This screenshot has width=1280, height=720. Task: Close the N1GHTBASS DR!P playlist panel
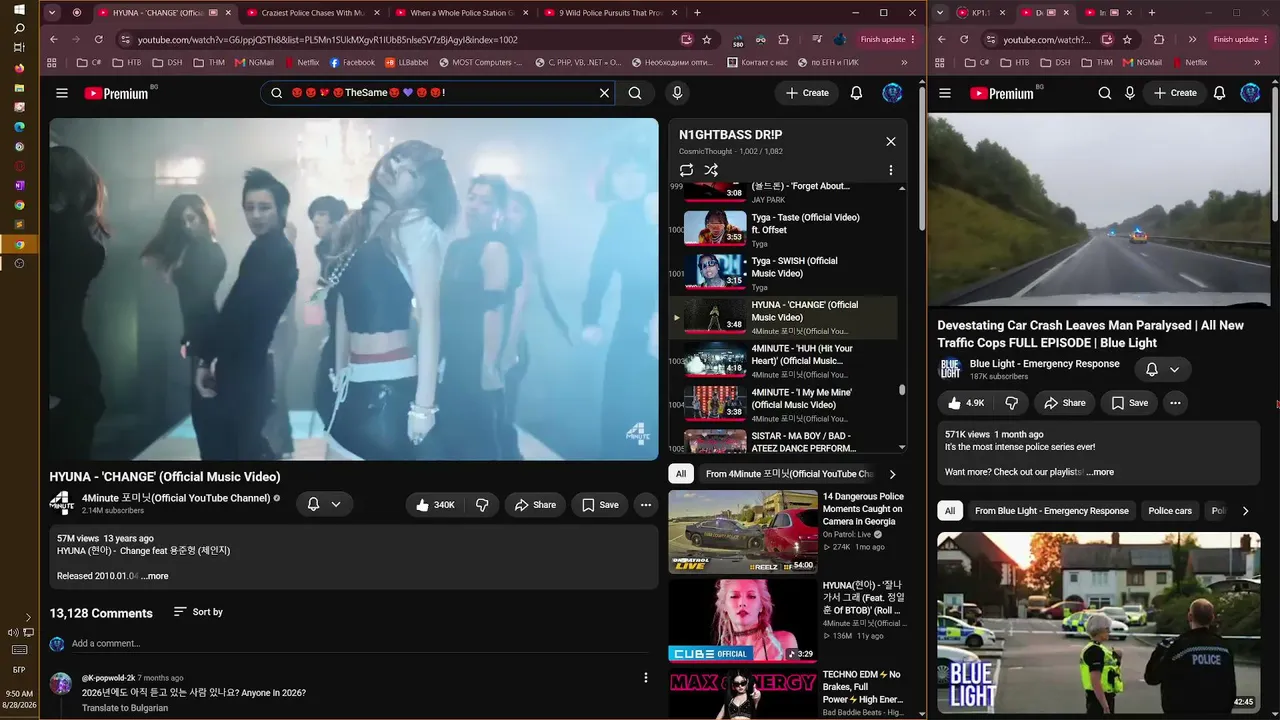[891, 141]
